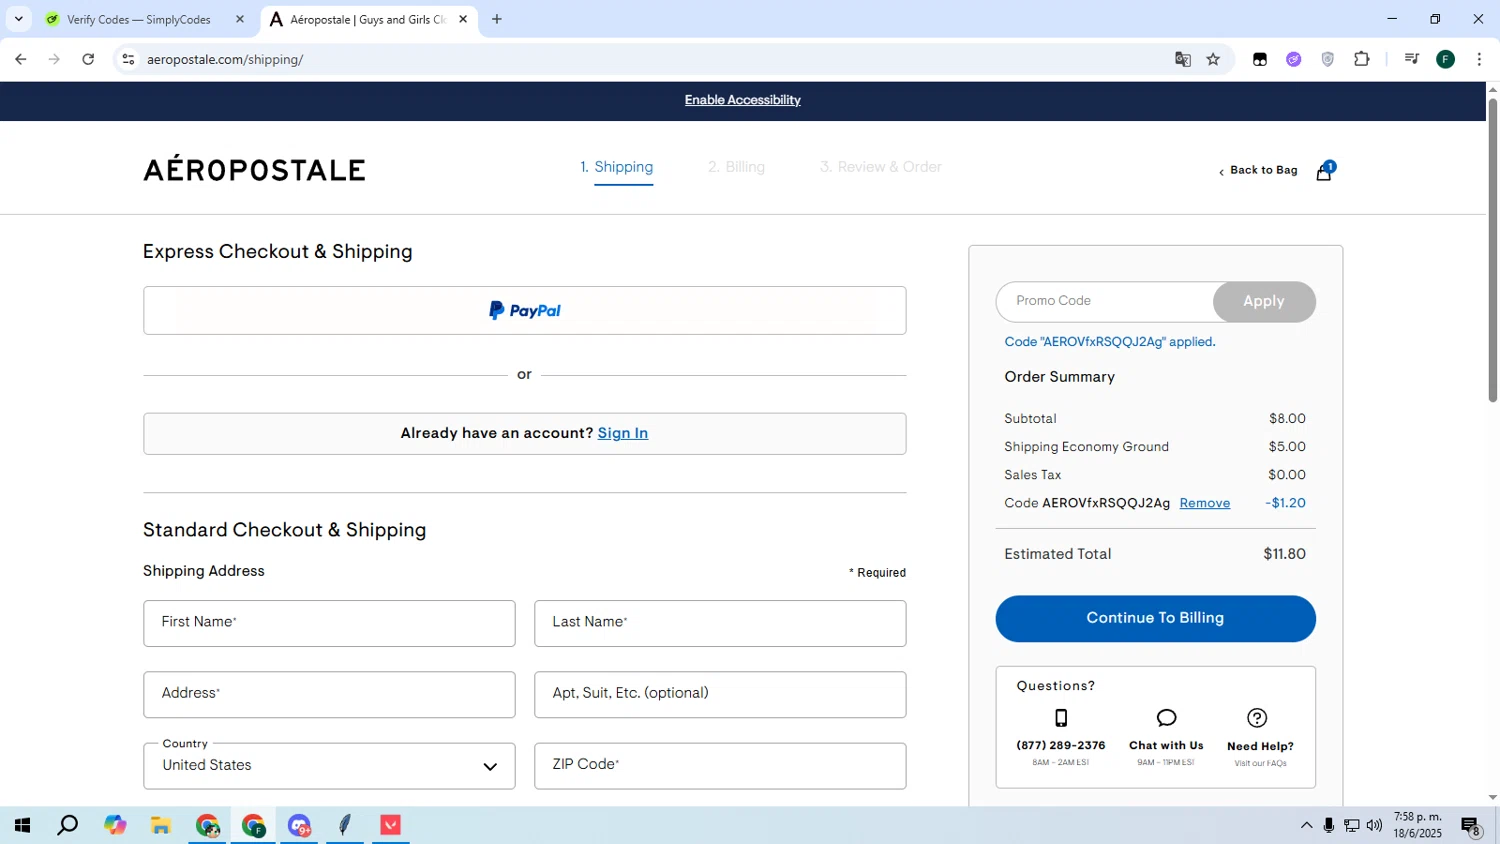Screen dimensions: 1500x844
Task: Click the Apt, Suit, Etc. optional field
Action: tap(720, 694)
